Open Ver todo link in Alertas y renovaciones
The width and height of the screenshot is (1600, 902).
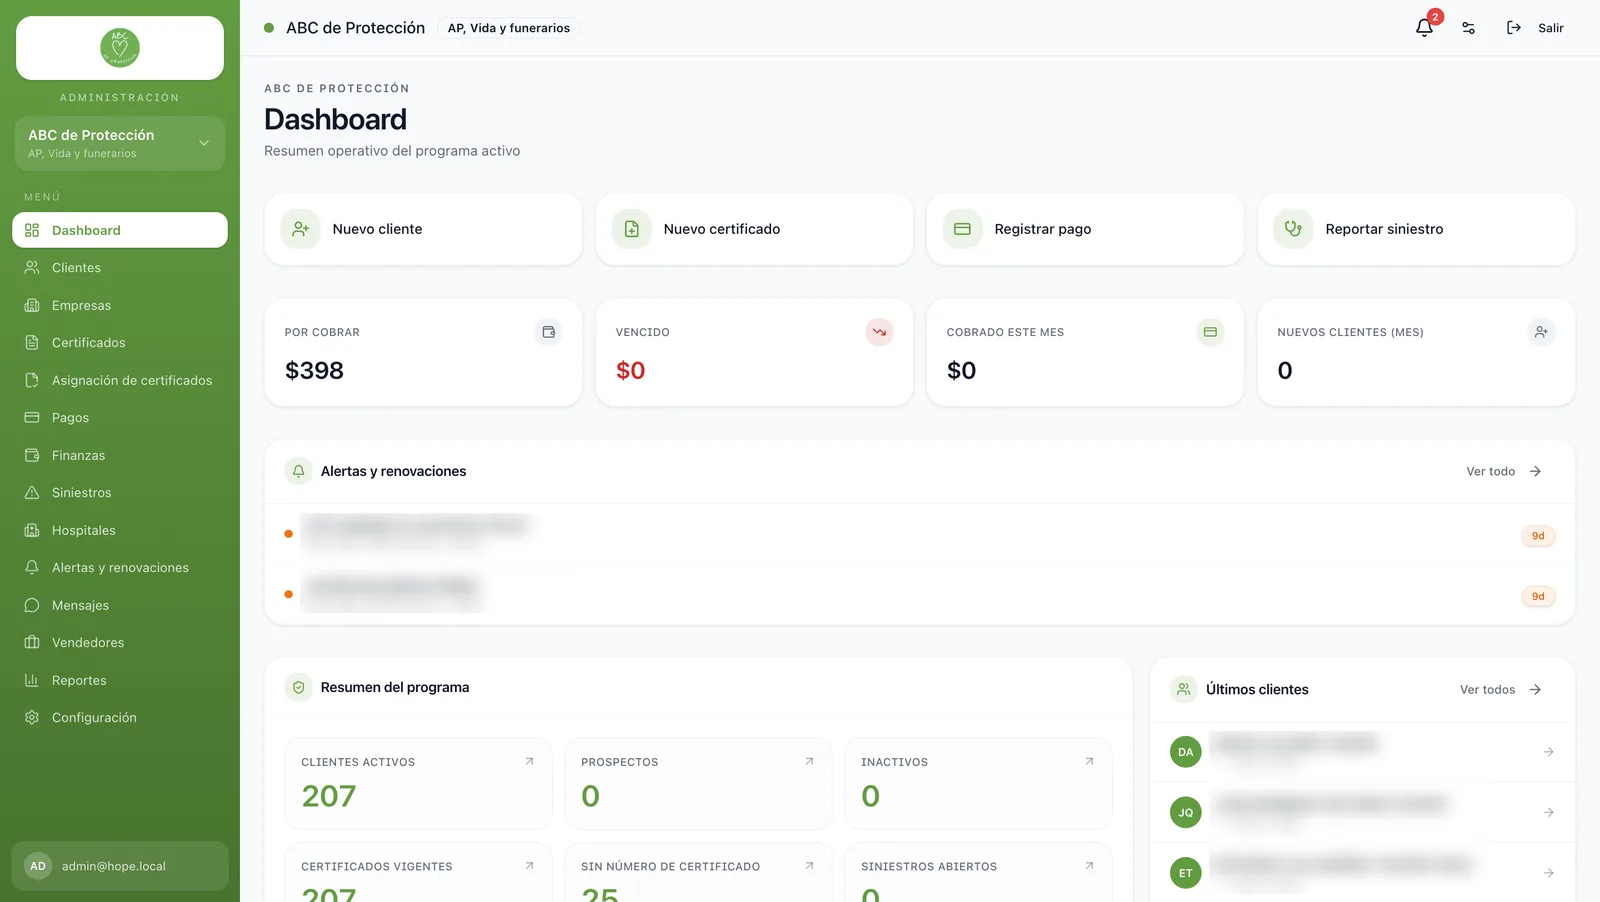1504,471
